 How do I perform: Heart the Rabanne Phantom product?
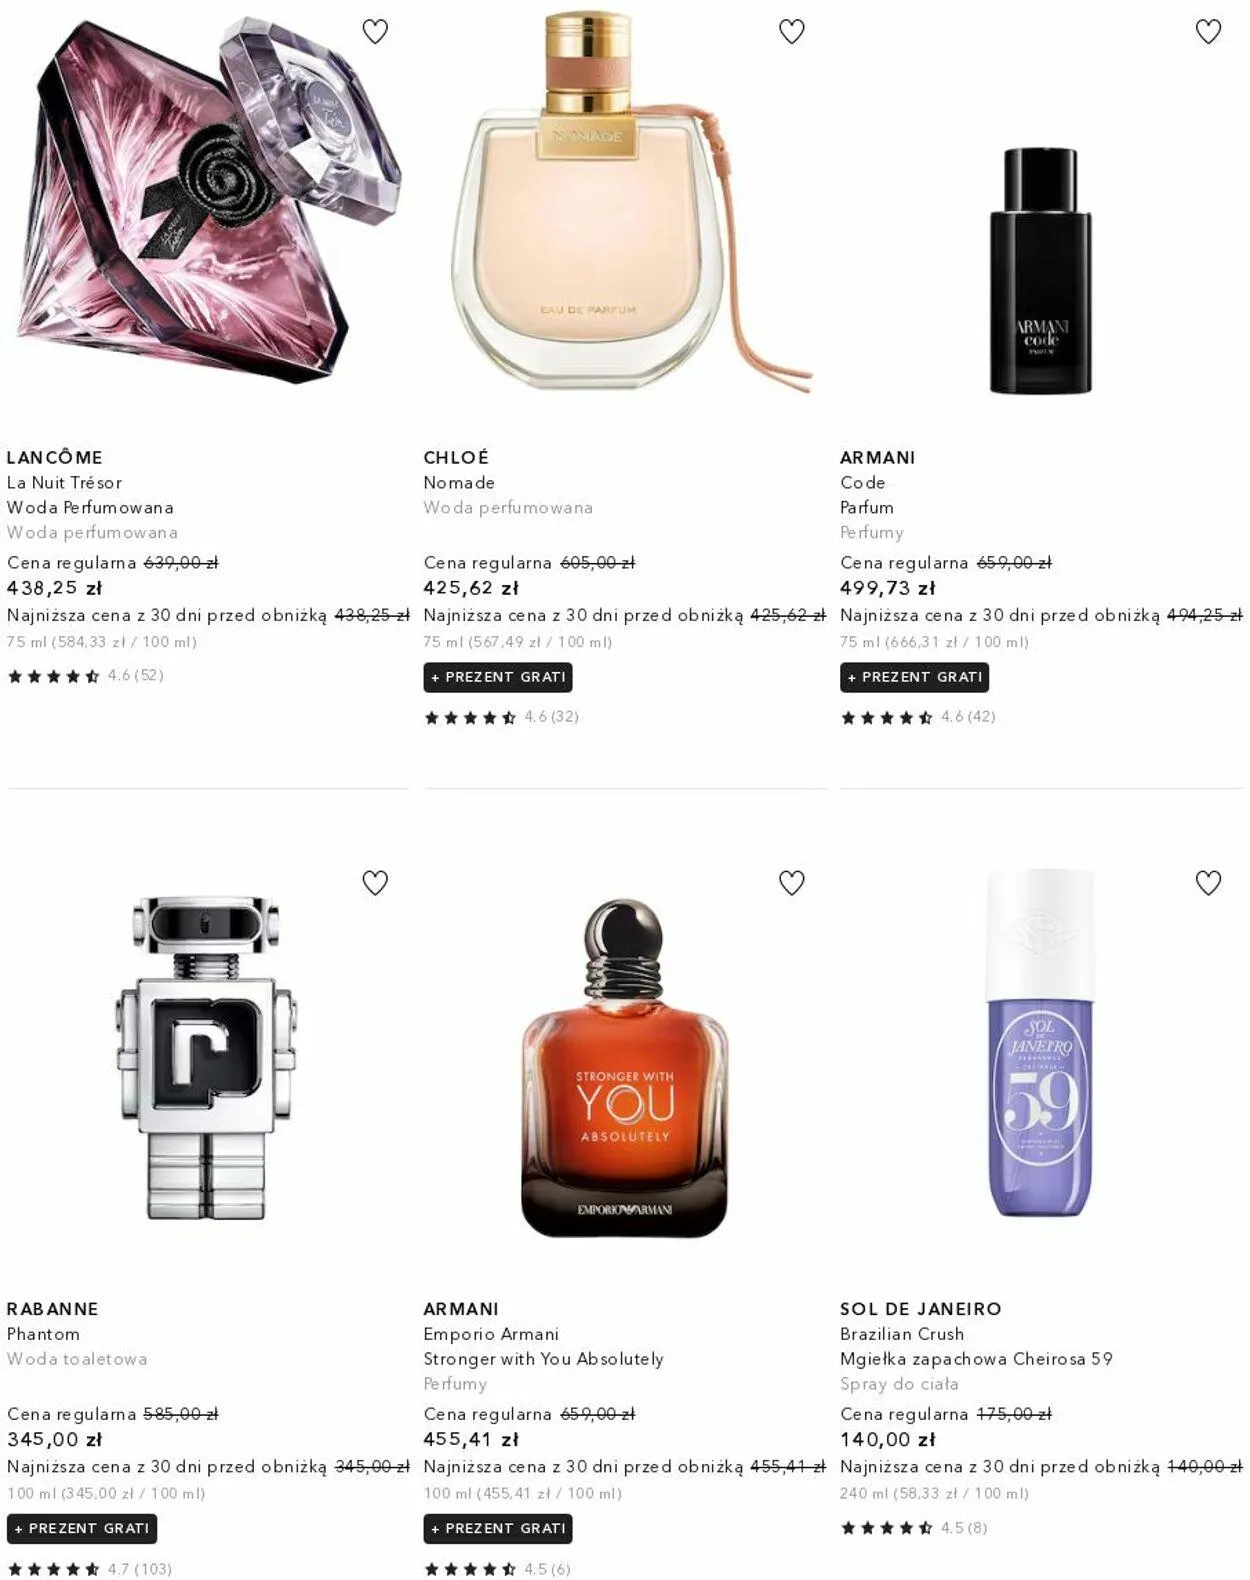click(x=375, y=883)
